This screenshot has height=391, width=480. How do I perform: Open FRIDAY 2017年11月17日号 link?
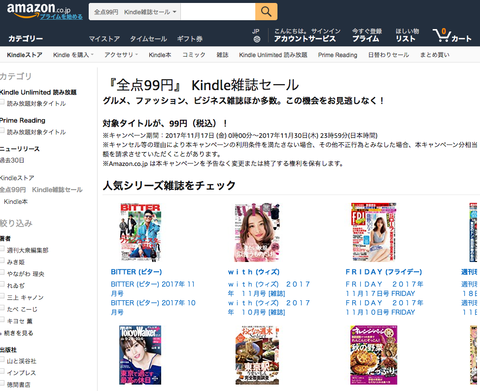[x=384, y=289]
